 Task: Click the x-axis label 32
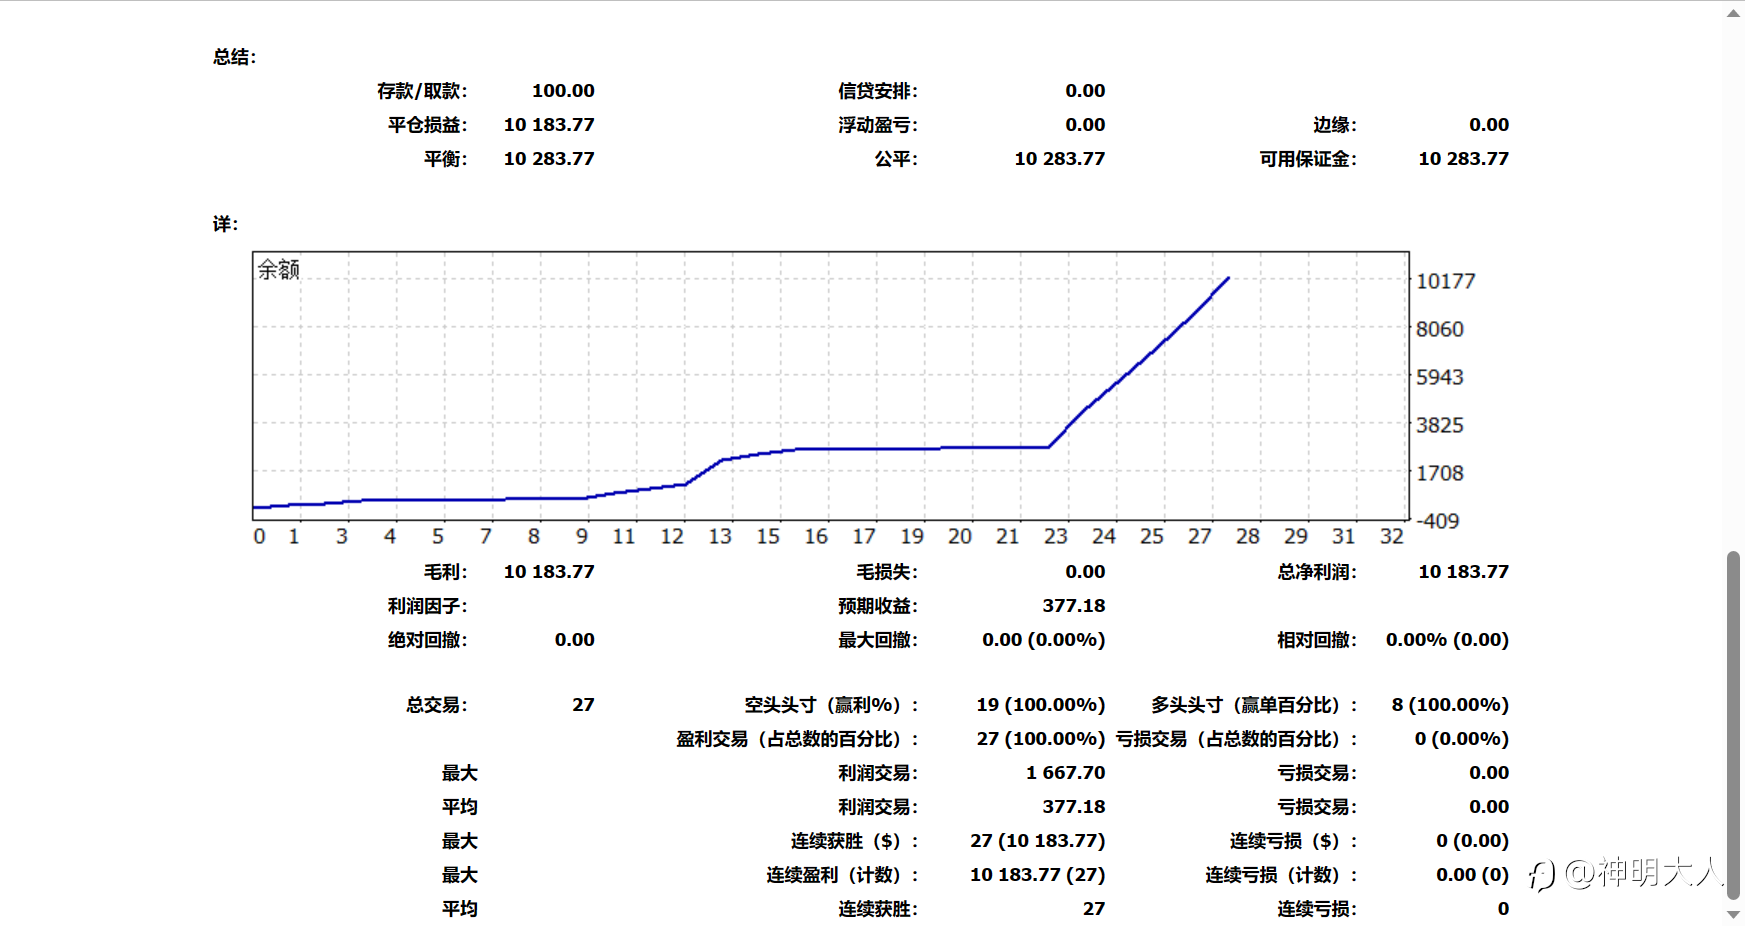[x=1392, y=537]
